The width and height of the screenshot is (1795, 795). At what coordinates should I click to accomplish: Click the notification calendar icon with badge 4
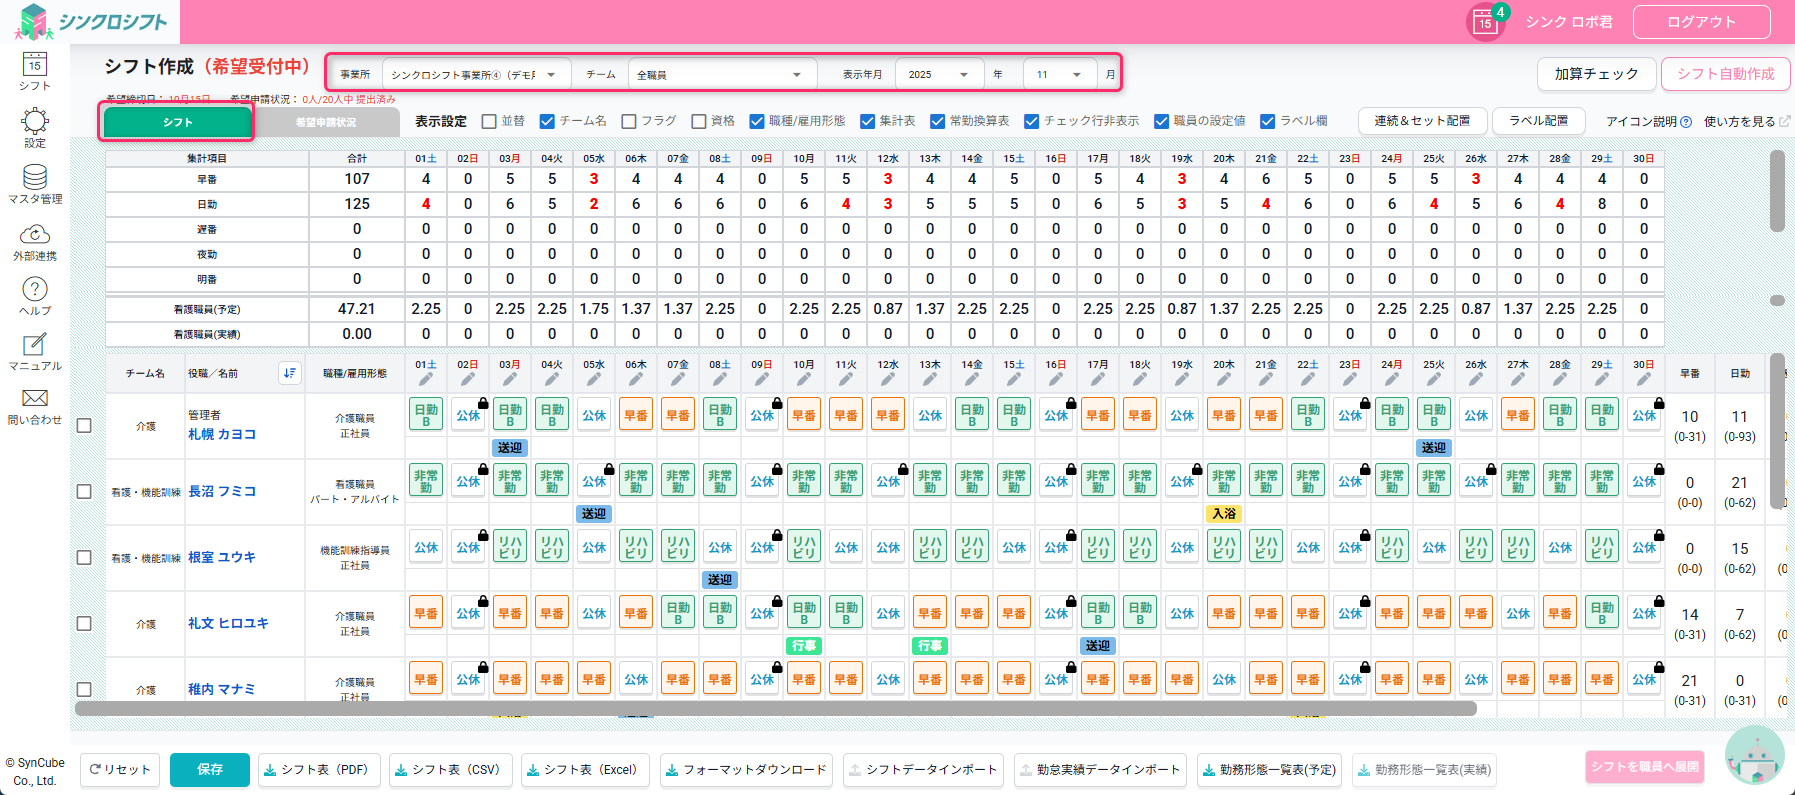coord(1485,22)
